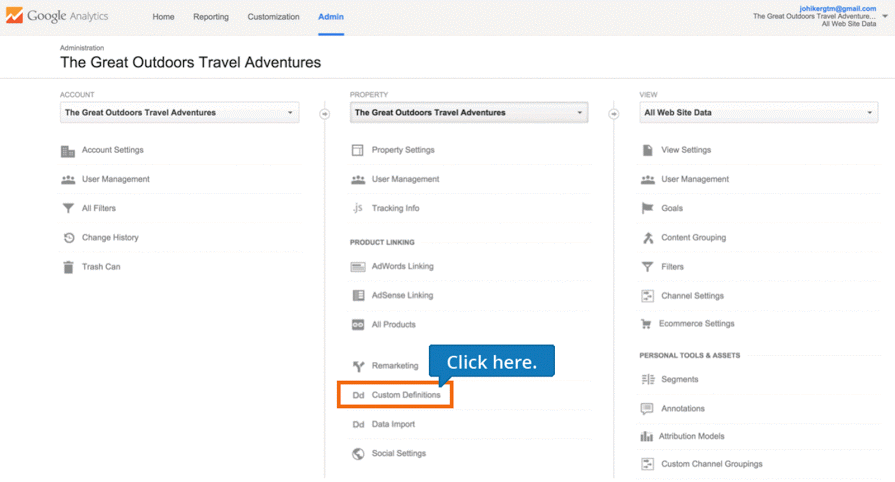Viewport: 895px width, 482px height.
Task: Click the Ecommerce Settings cart icon
Action: point(646,324)
